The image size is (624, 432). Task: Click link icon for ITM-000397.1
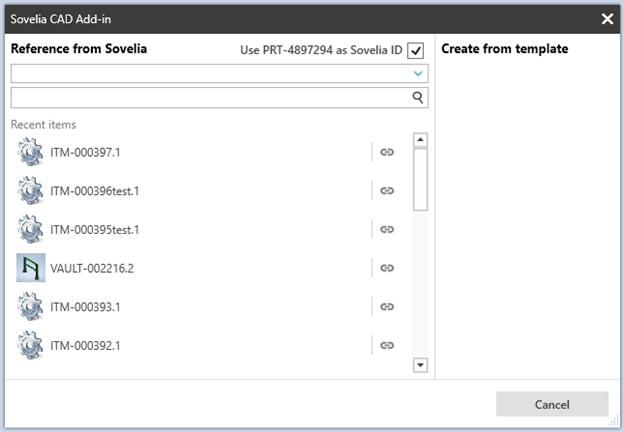387,152
